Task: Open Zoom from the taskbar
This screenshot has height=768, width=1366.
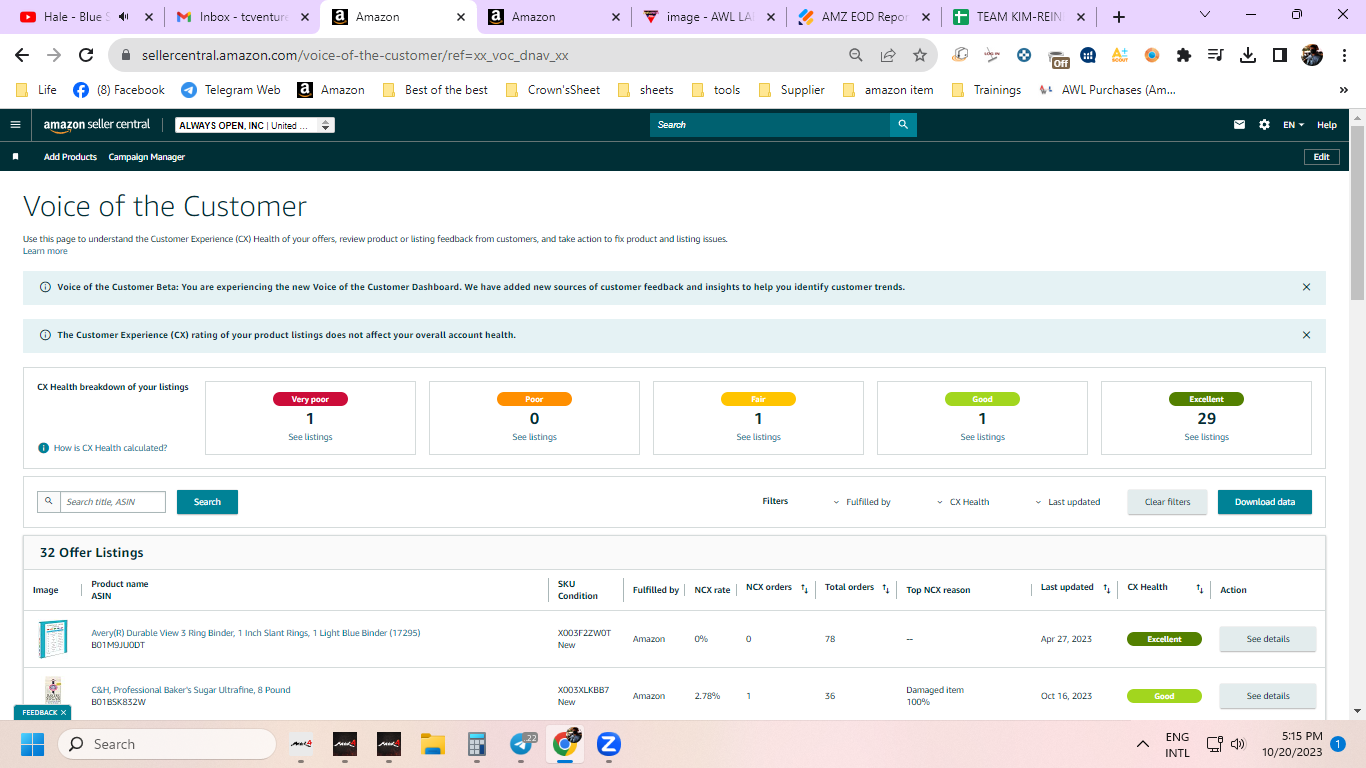Action: point(608,744)
